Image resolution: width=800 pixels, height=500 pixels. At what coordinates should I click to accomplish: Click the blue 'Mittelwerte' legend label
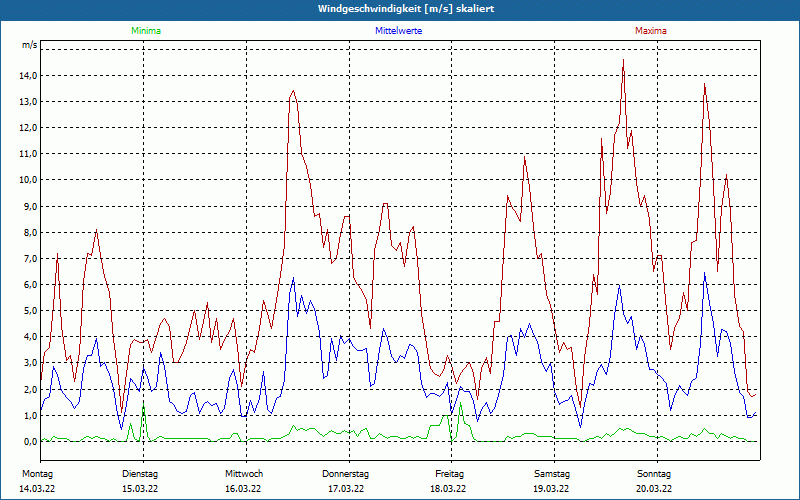[398, 31]
